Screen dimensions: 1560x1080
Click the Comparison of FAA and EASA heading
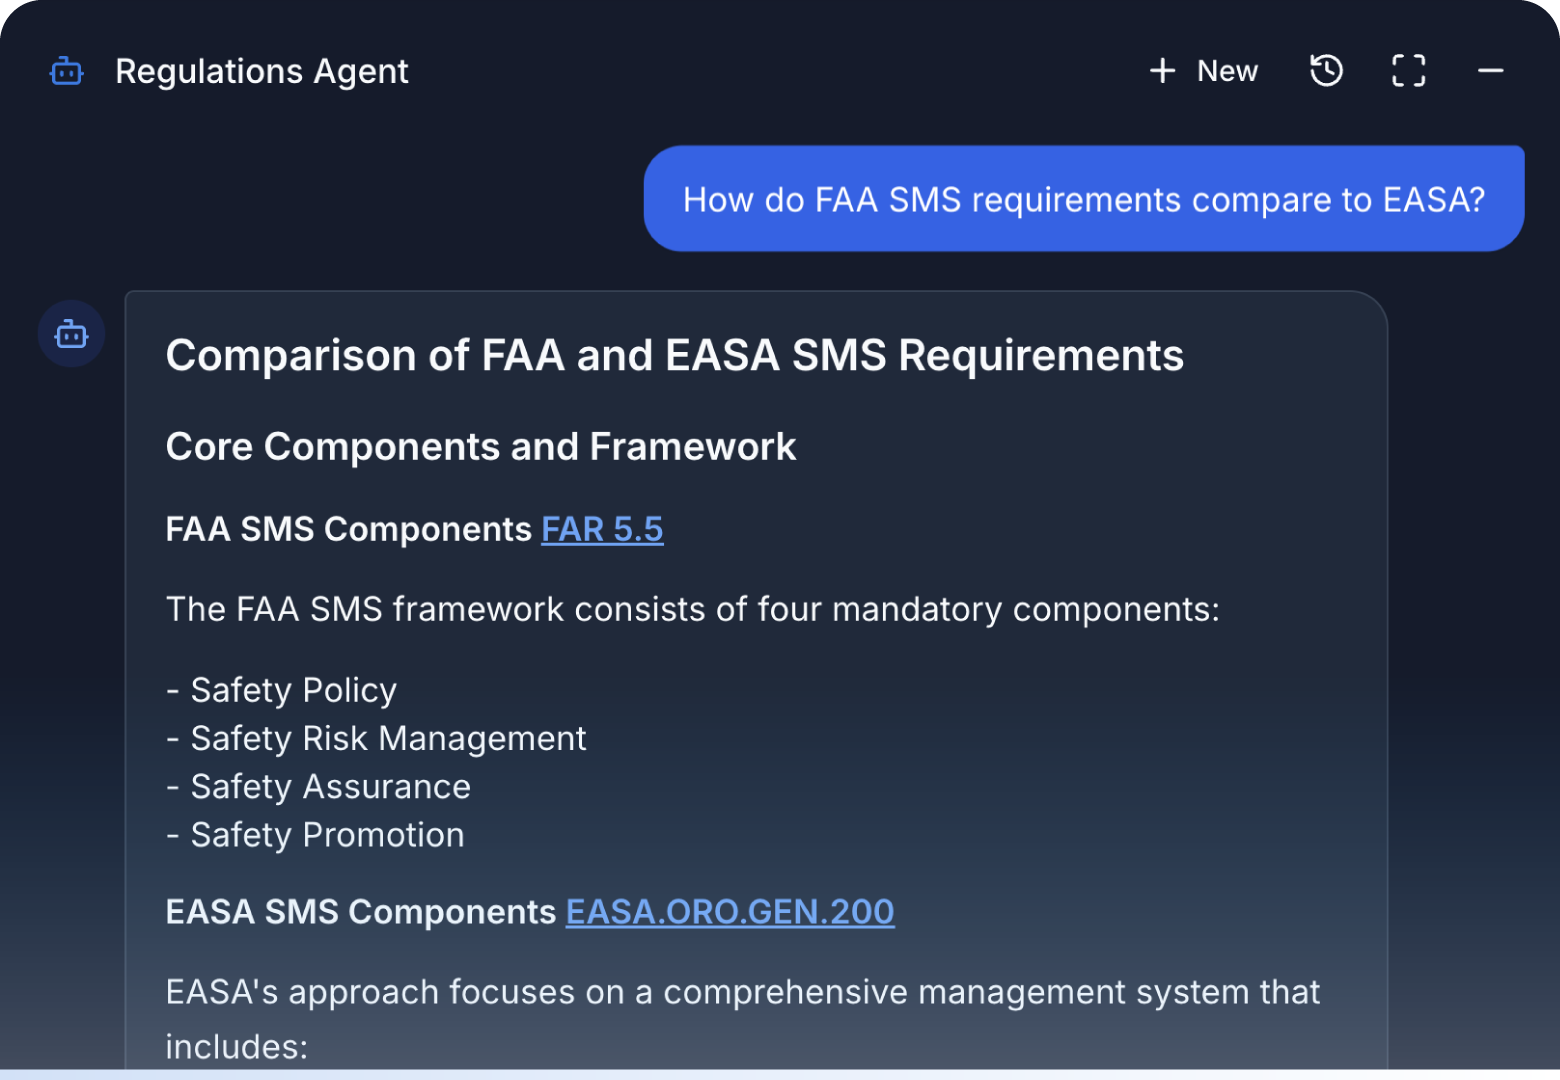pyautogui.click(x=674, y=356)
